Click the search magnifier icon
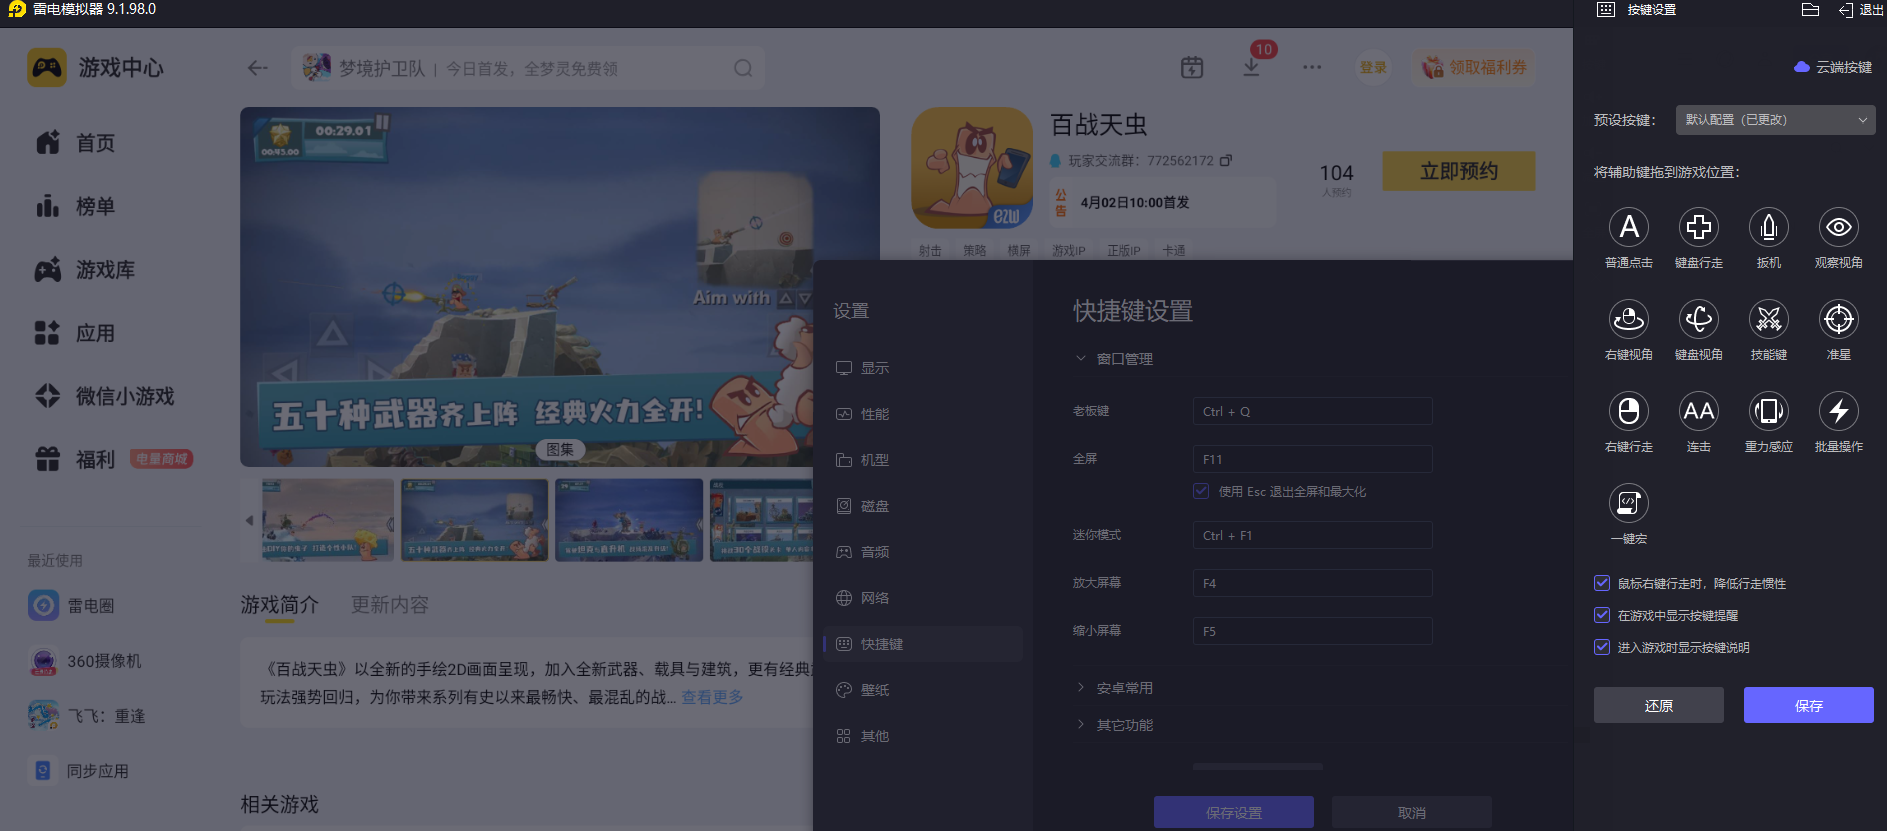Image resolution: width=1887 pixels, height=831 pixels. point(743,68)
